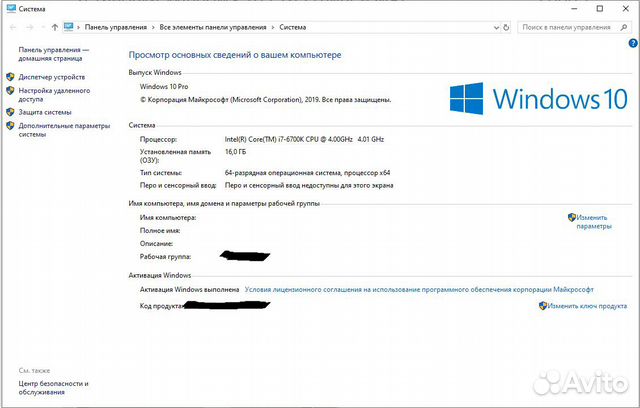640x408 pixels.
Task: Expand chevron before "Панель управления" breadcrumb
Action: (x=78, y=27)
